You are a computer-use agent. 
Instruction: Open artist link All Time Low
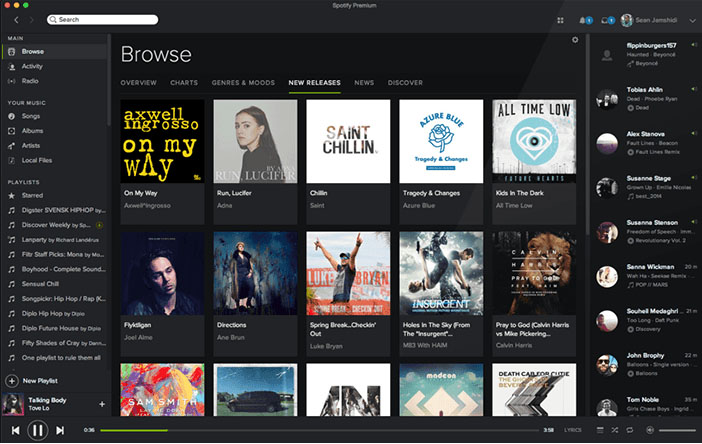(x=514, y=206)
